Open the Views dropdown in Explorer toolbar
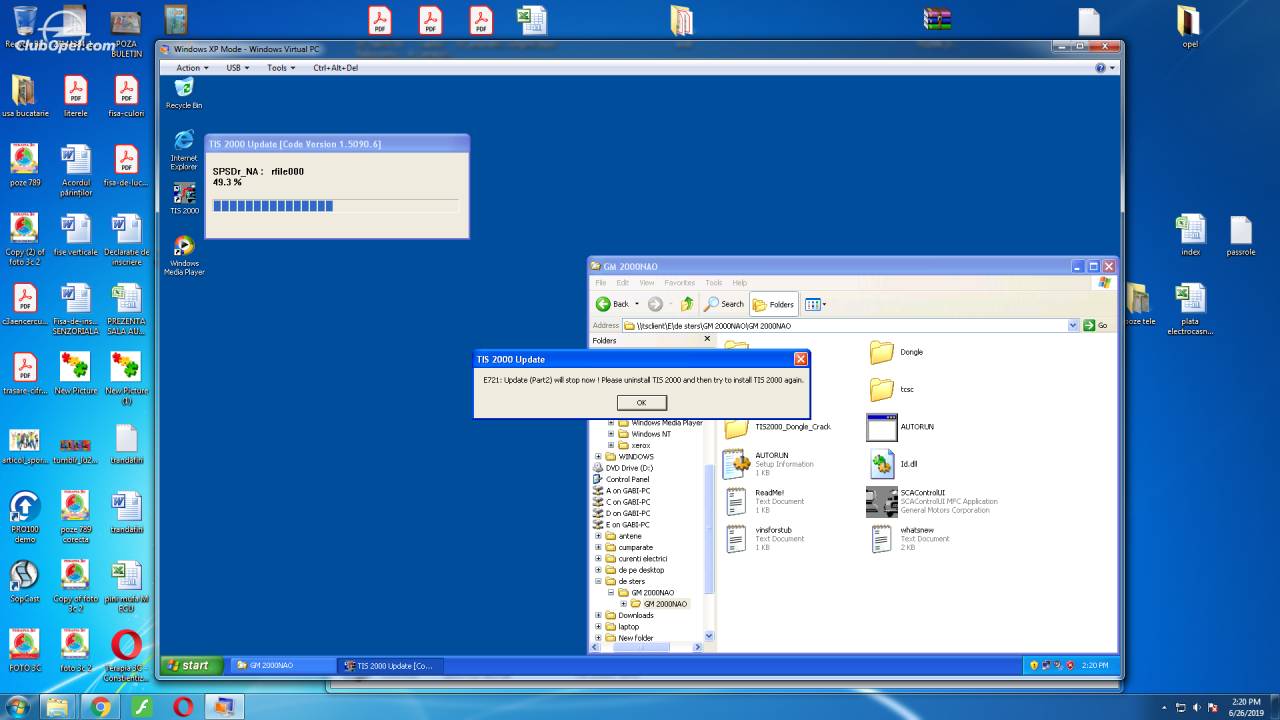Image resolution: width=1280 pixels, height=720 pixels. (815, 304)
